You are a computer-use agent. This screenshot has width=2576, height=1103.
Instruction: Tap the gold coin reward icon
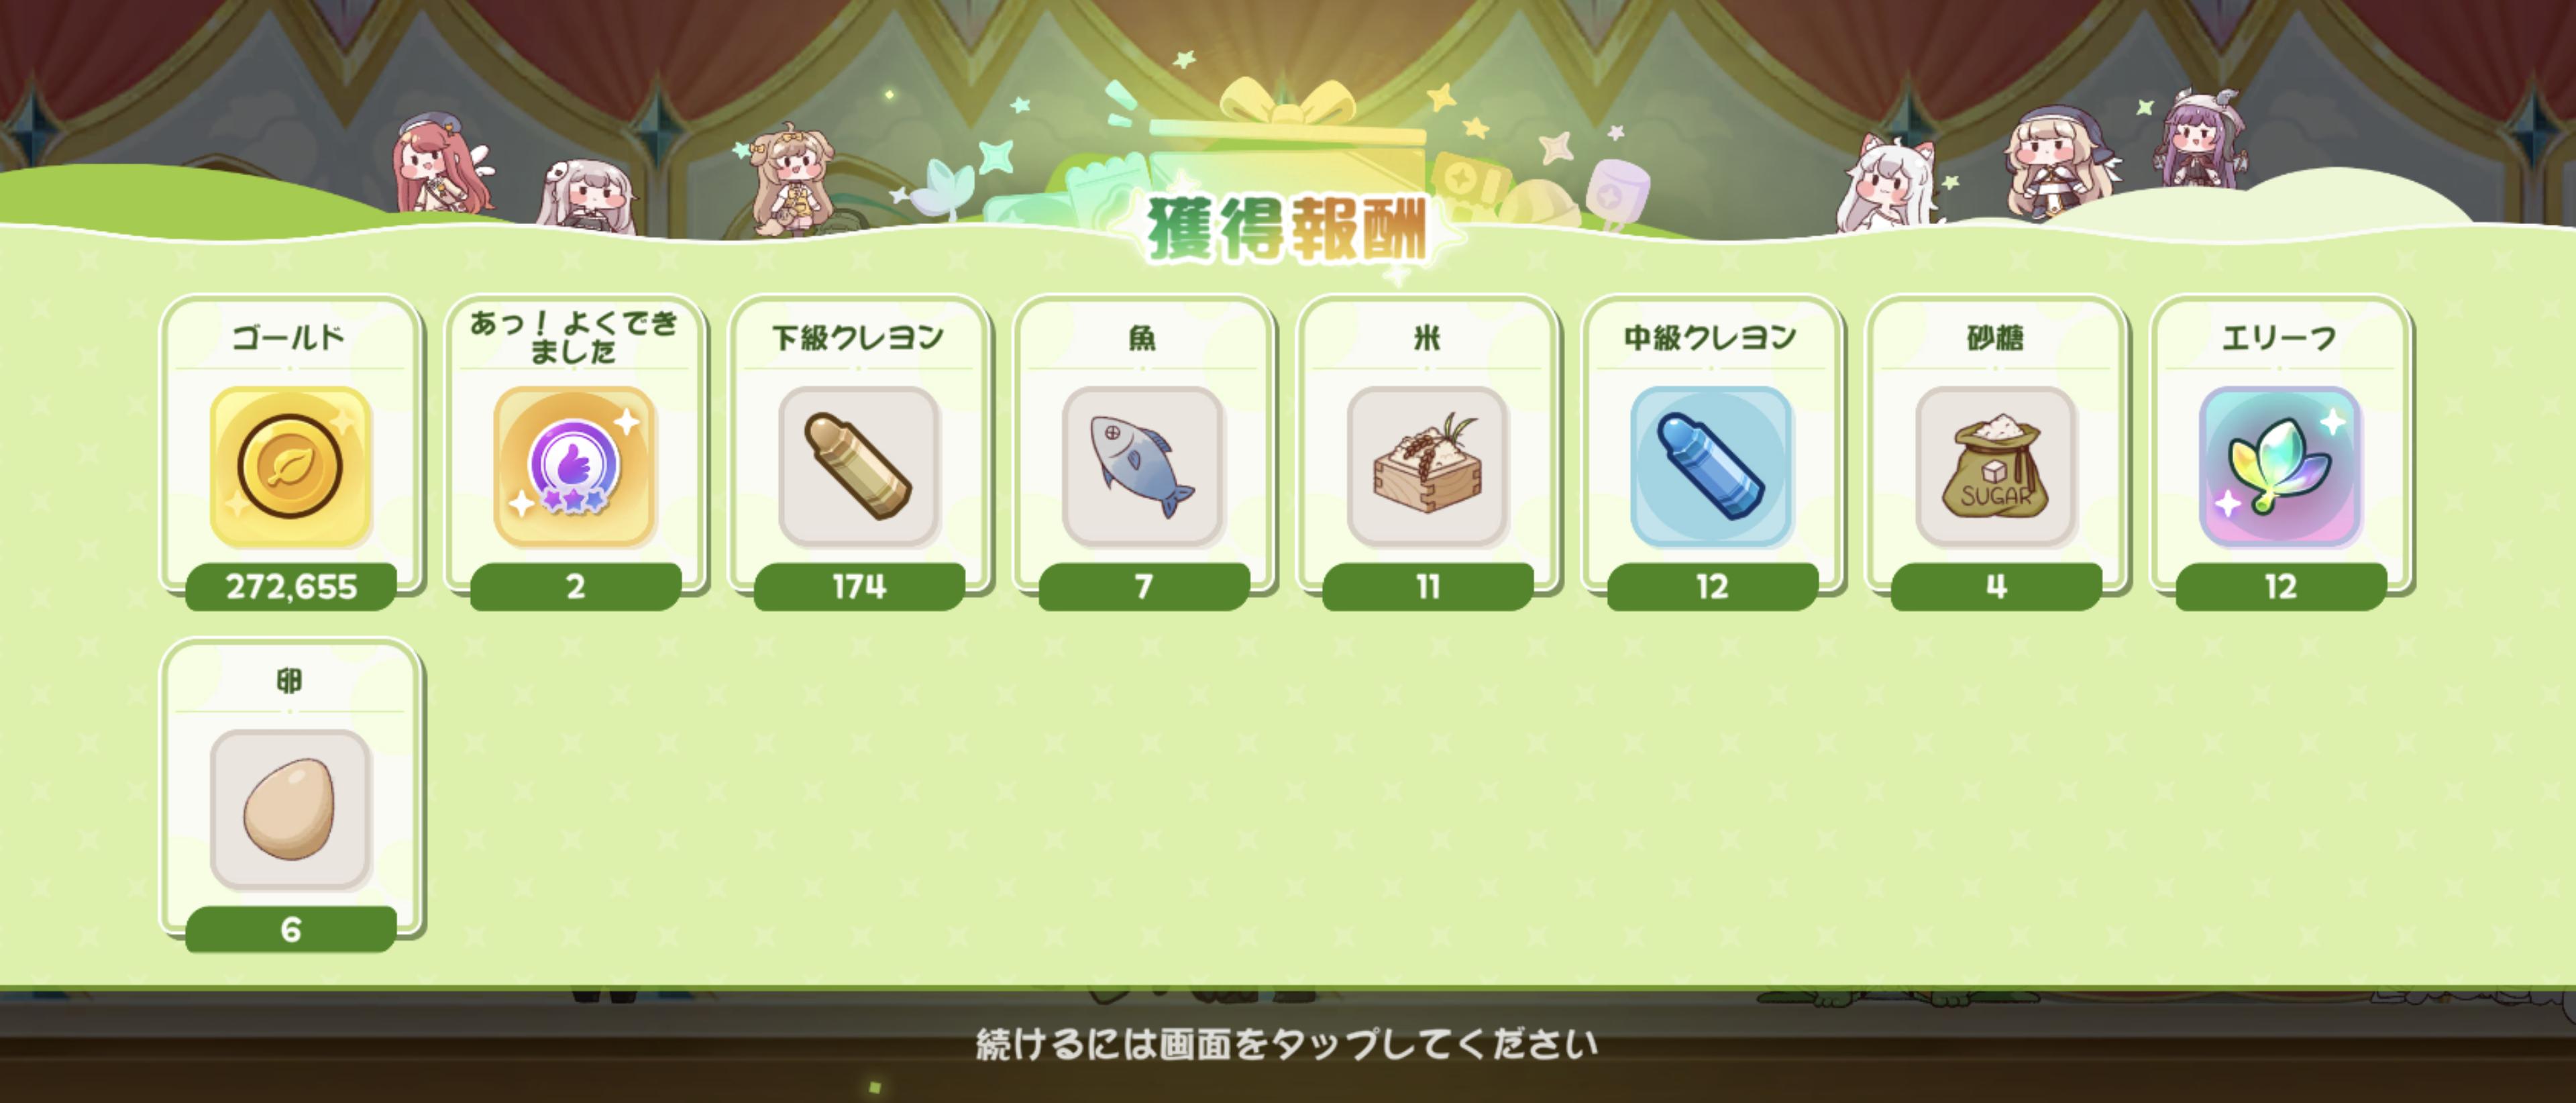click(290, 466)
